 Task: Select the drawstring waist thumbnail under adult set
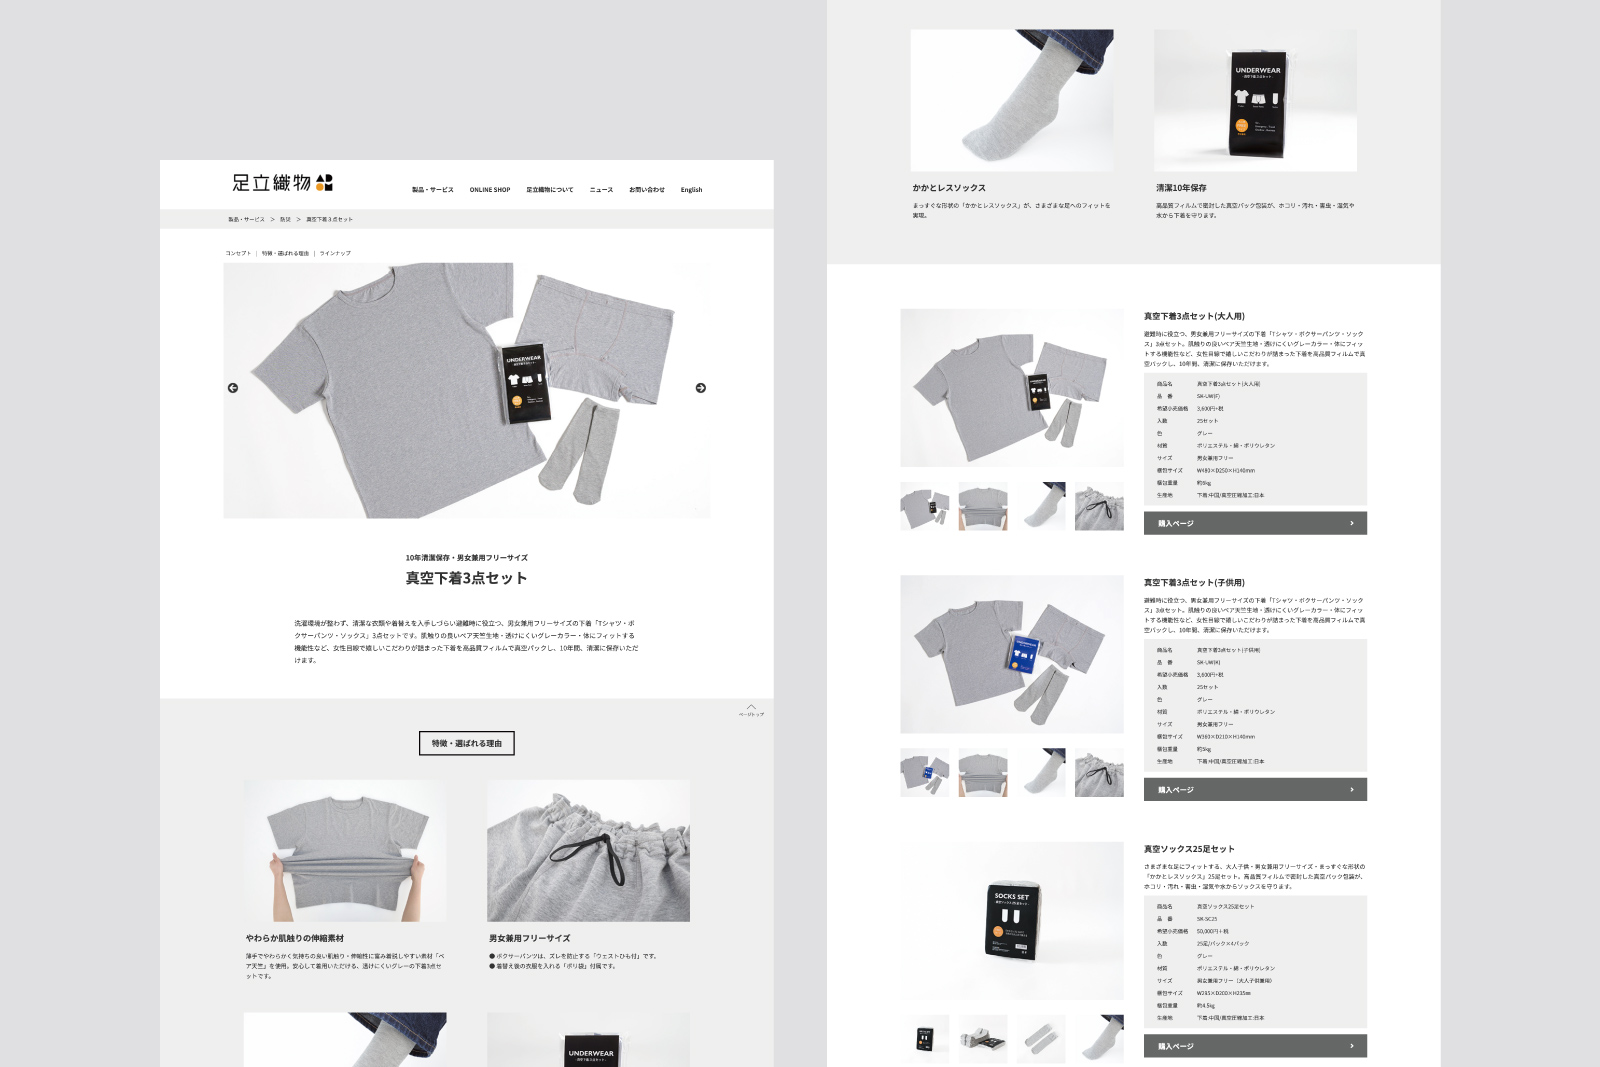pos(1099,506)
